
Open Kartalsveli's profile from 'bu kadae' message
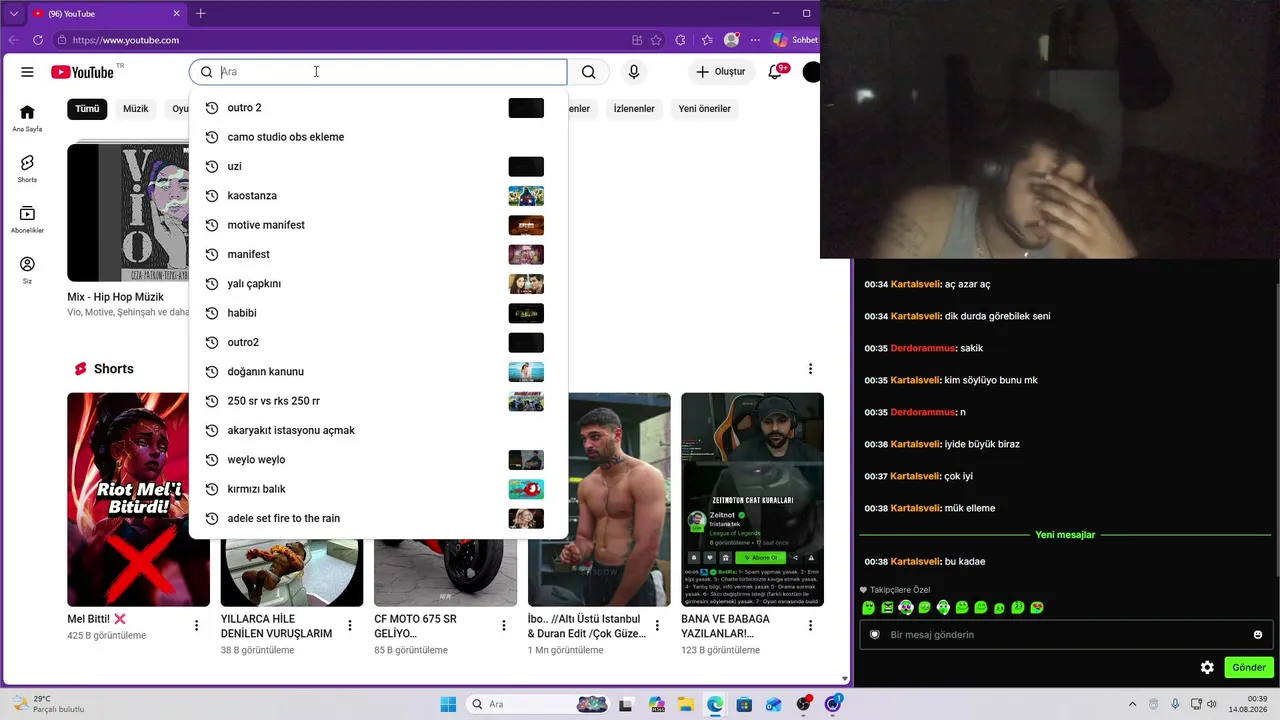pos(915,562)
